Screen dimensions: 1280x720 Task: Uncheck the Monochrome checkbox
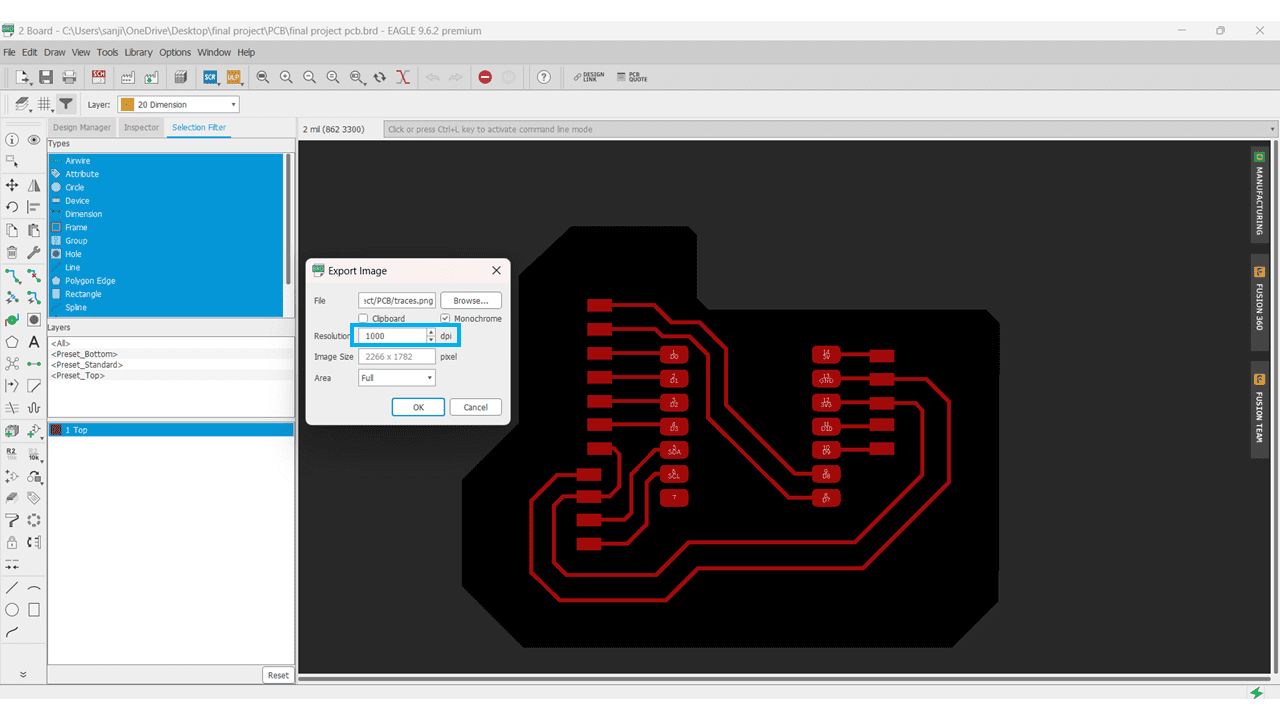click(x=446, y=319)
